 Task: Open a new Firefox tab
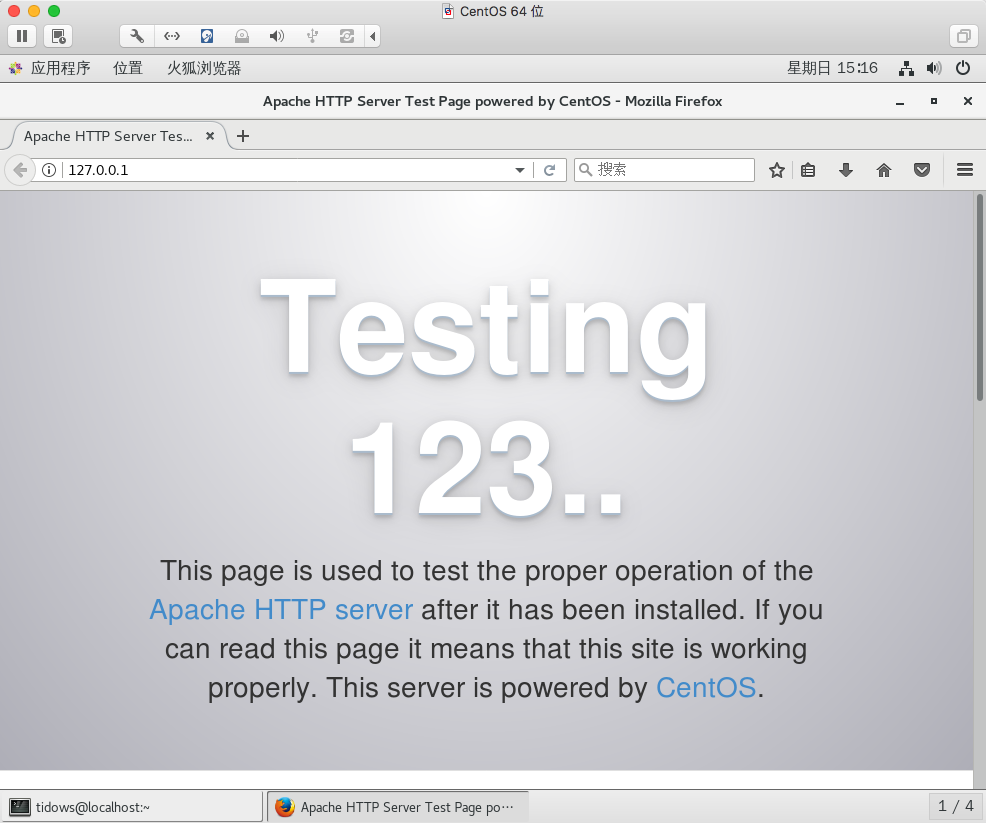(243, 136)
